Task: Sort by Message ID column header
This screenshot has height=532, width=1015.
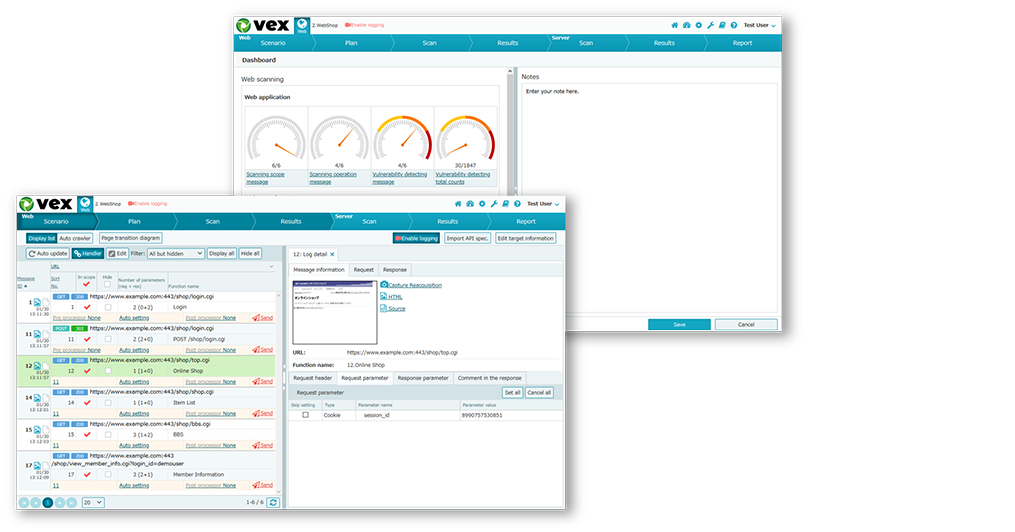Action: [x=25, y=282]
